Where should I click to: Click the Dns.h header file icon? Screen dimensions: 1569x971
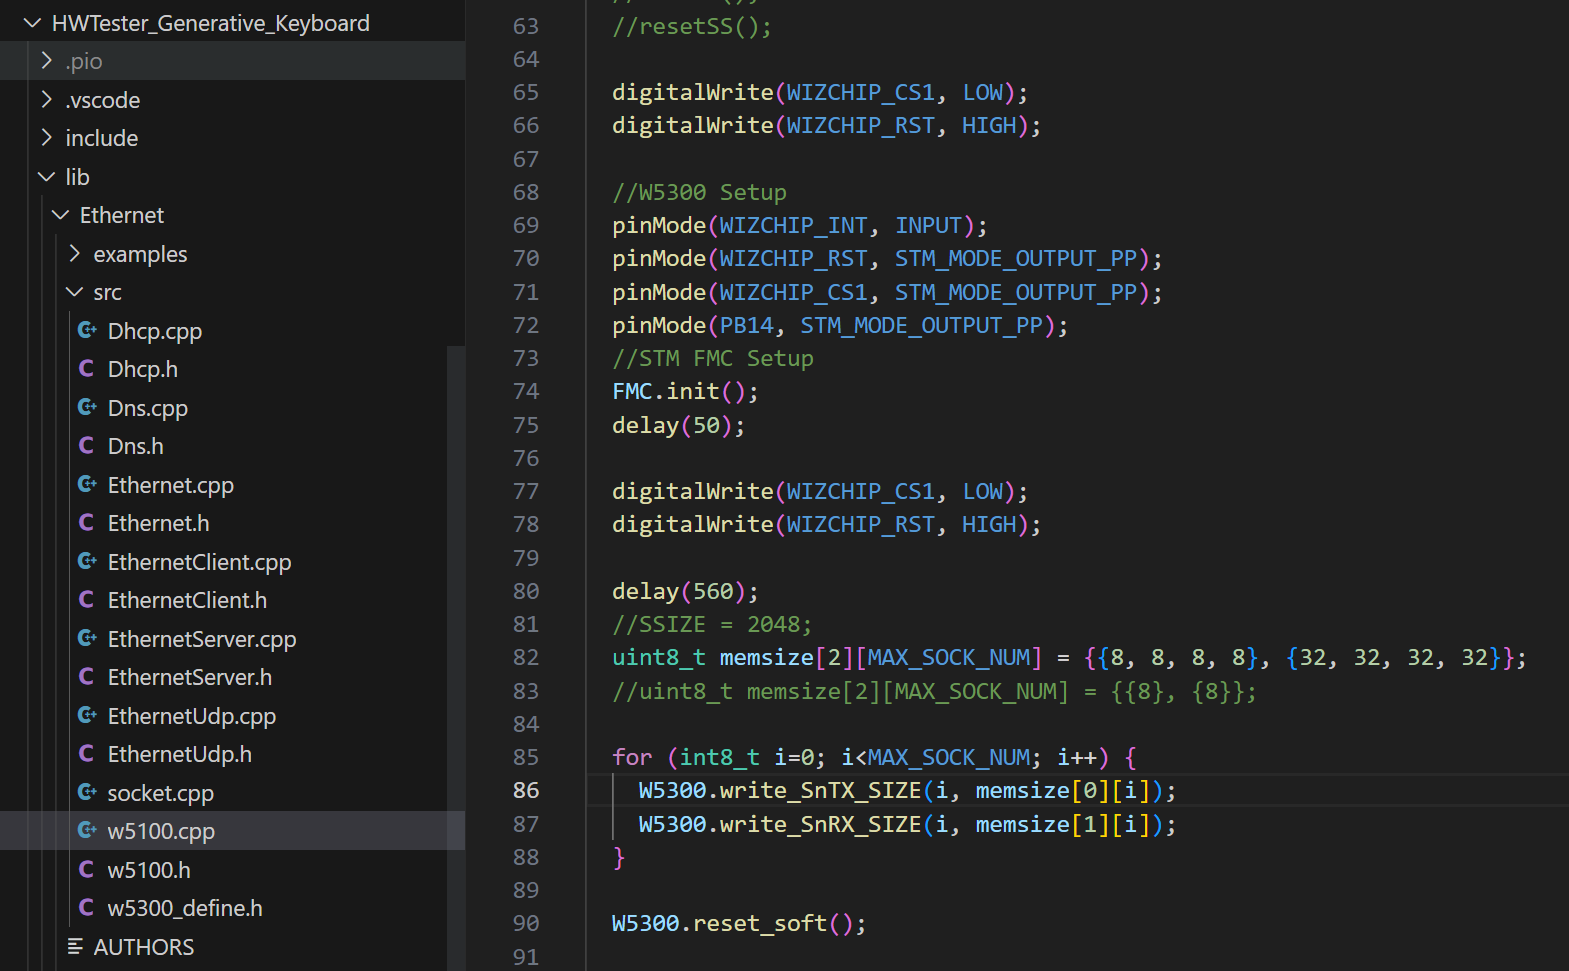pos(87,445)
